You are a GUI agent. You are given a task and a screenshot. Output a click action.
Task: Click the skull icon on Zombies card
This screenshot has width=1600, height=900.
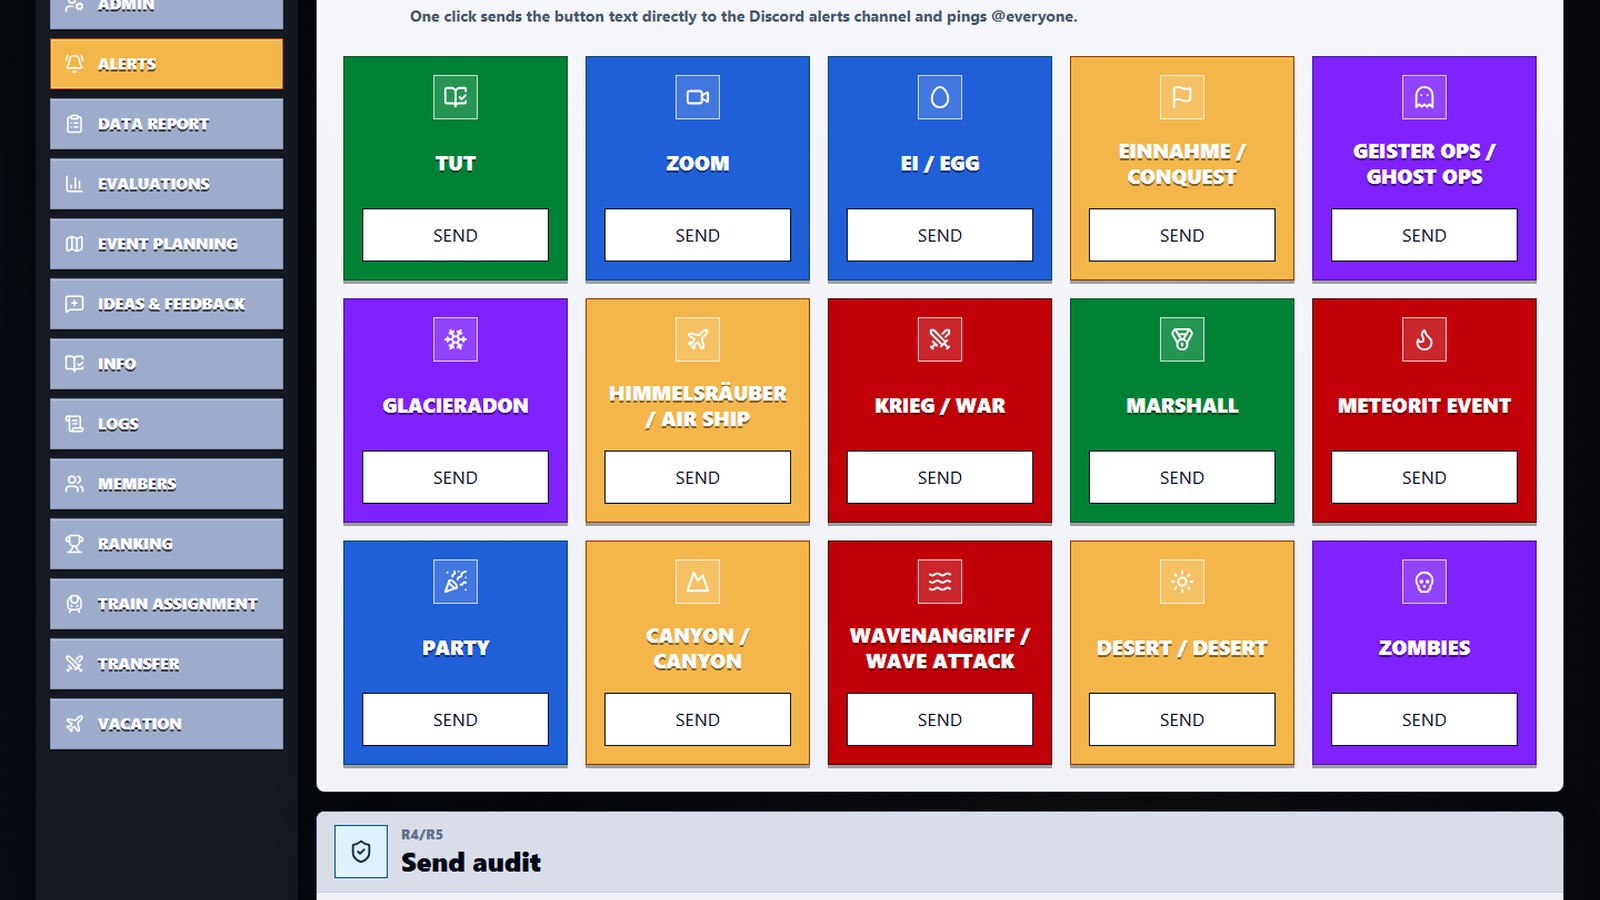click(x=1424, y=581)
